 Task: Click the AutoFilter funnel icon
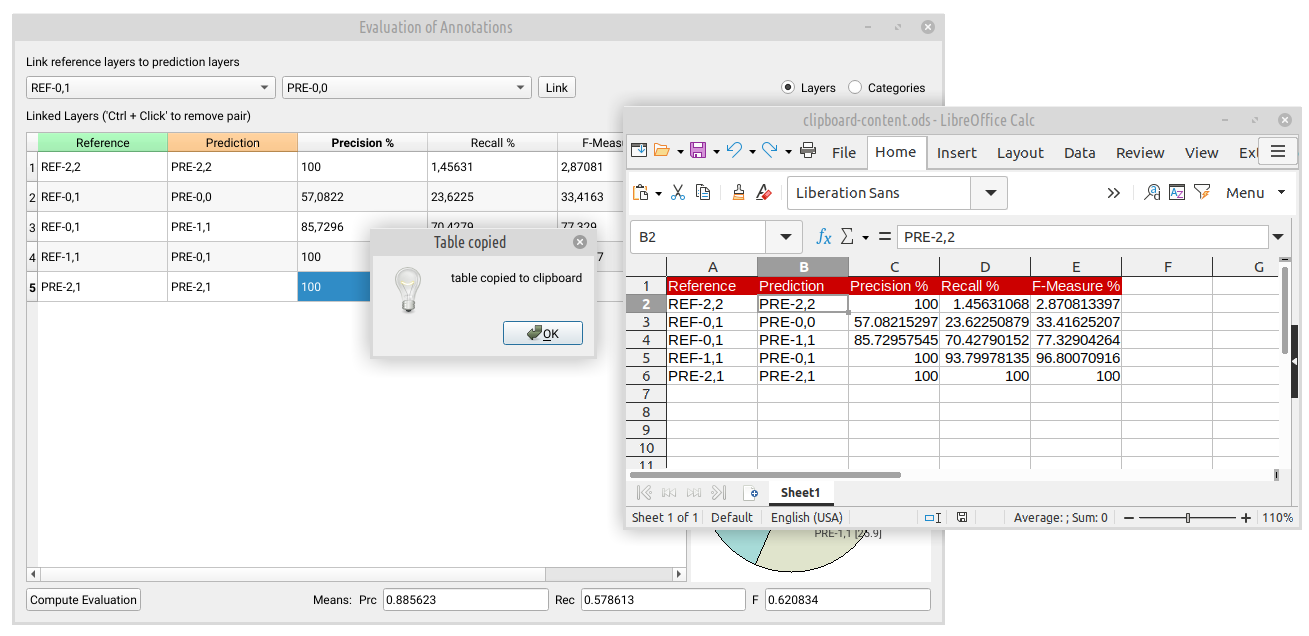1202,192
